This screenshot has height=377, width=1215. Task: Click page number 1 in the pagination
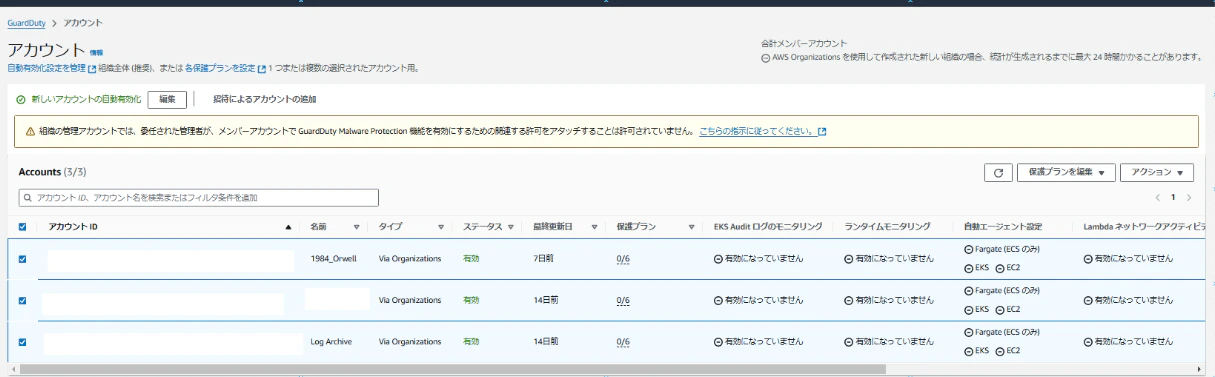click(x=1174, y=197)
